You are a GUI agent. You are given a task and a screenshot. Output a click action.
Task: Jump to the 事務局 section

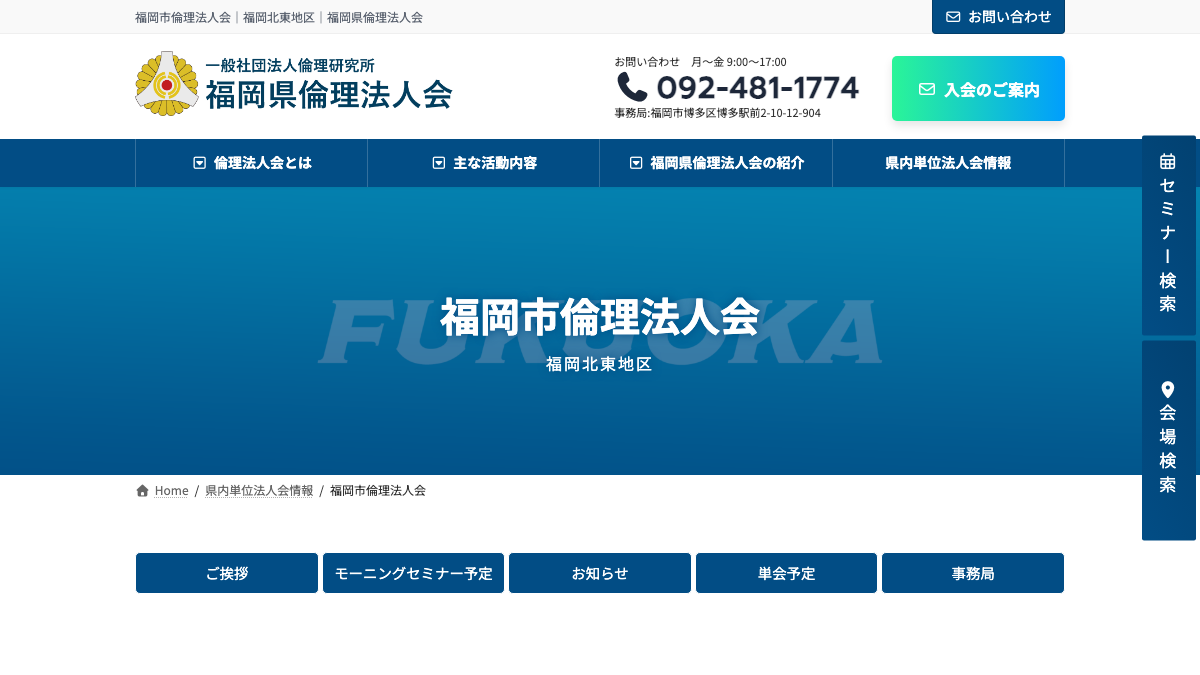(973, 573)
